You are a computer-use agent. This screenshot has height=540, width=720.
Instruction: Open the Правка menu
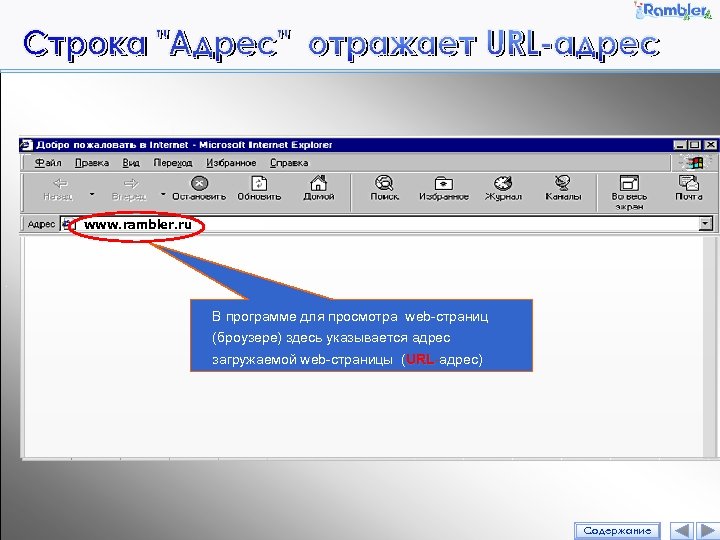coord(92,163)
